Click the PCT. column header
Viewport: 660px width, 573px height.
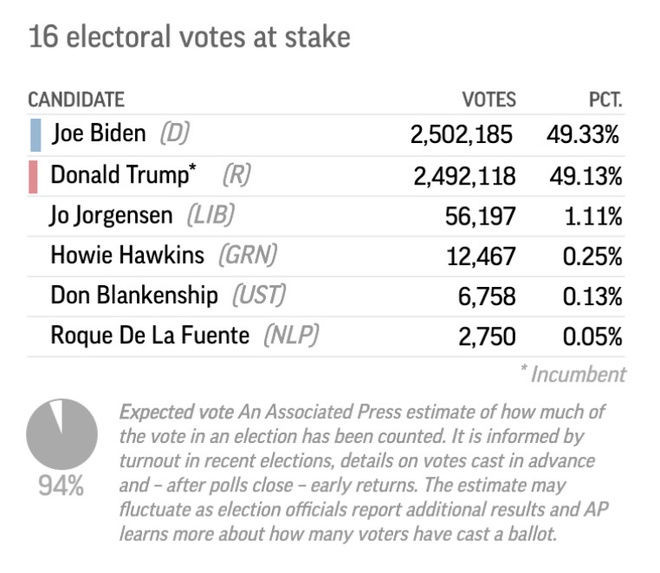605,99
